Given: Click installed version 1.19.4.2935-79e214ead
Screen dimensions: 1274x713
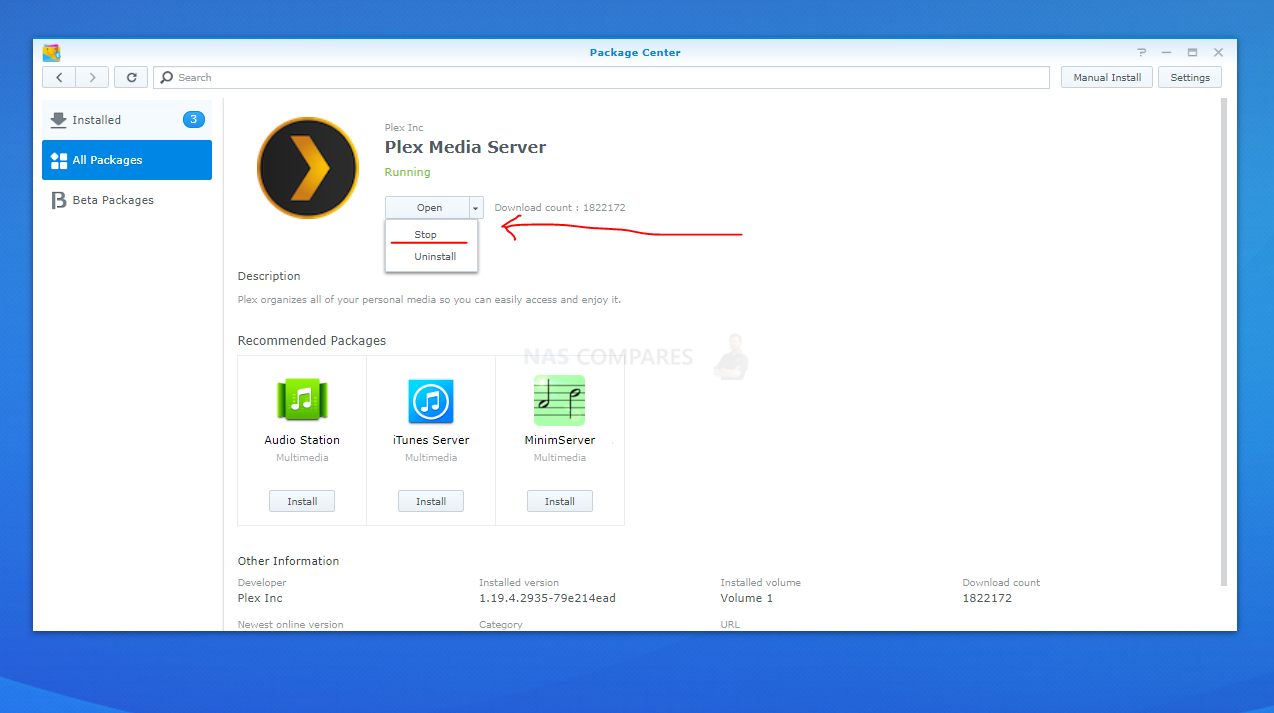Looking at the screenshot, I should [x=547, y=598].
